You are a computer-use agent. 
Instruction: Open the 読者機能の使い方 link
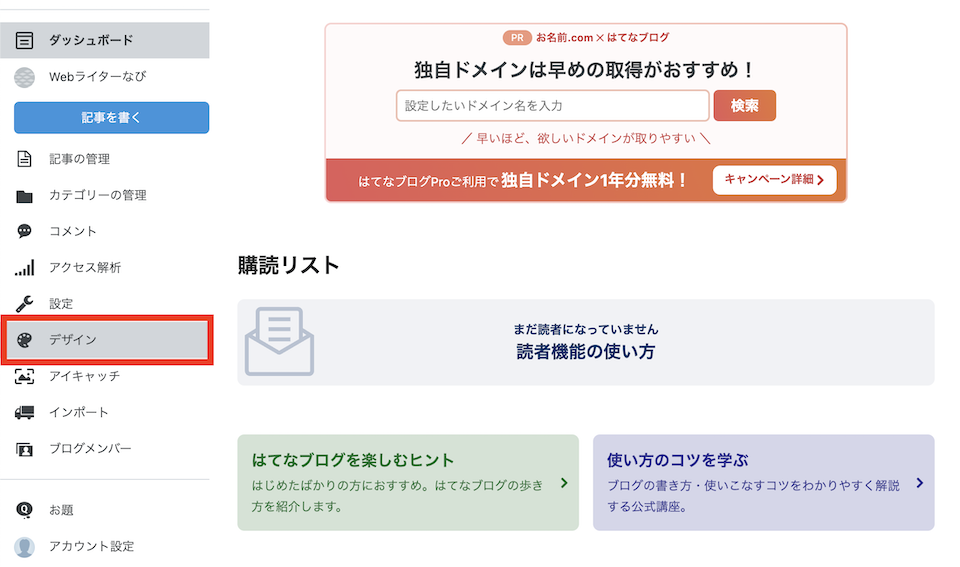[x=586, y=351]
